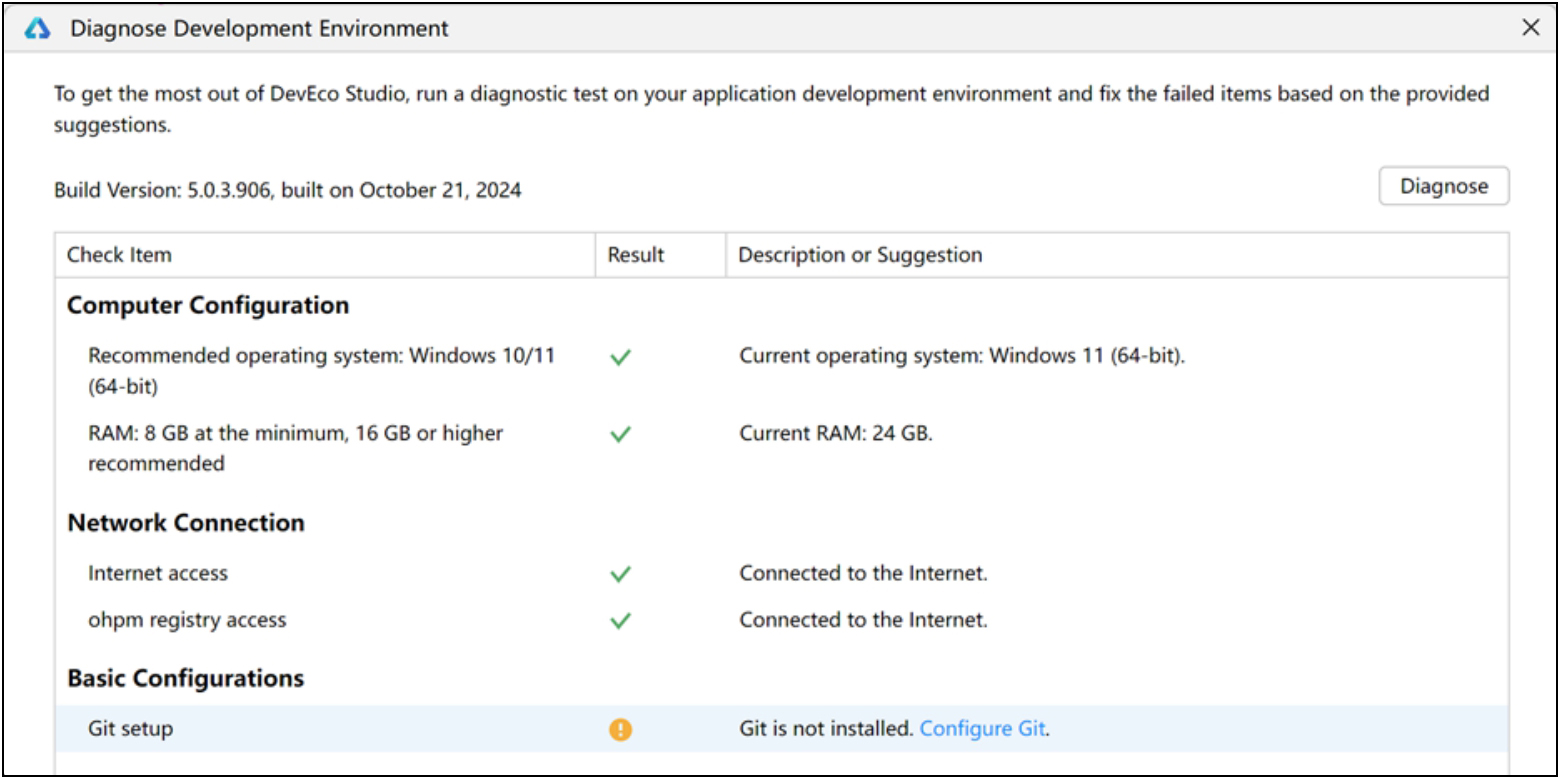Click the green checkmark for operating system
This screenshot has height=779, width=1560.
[x=620, y=359]
